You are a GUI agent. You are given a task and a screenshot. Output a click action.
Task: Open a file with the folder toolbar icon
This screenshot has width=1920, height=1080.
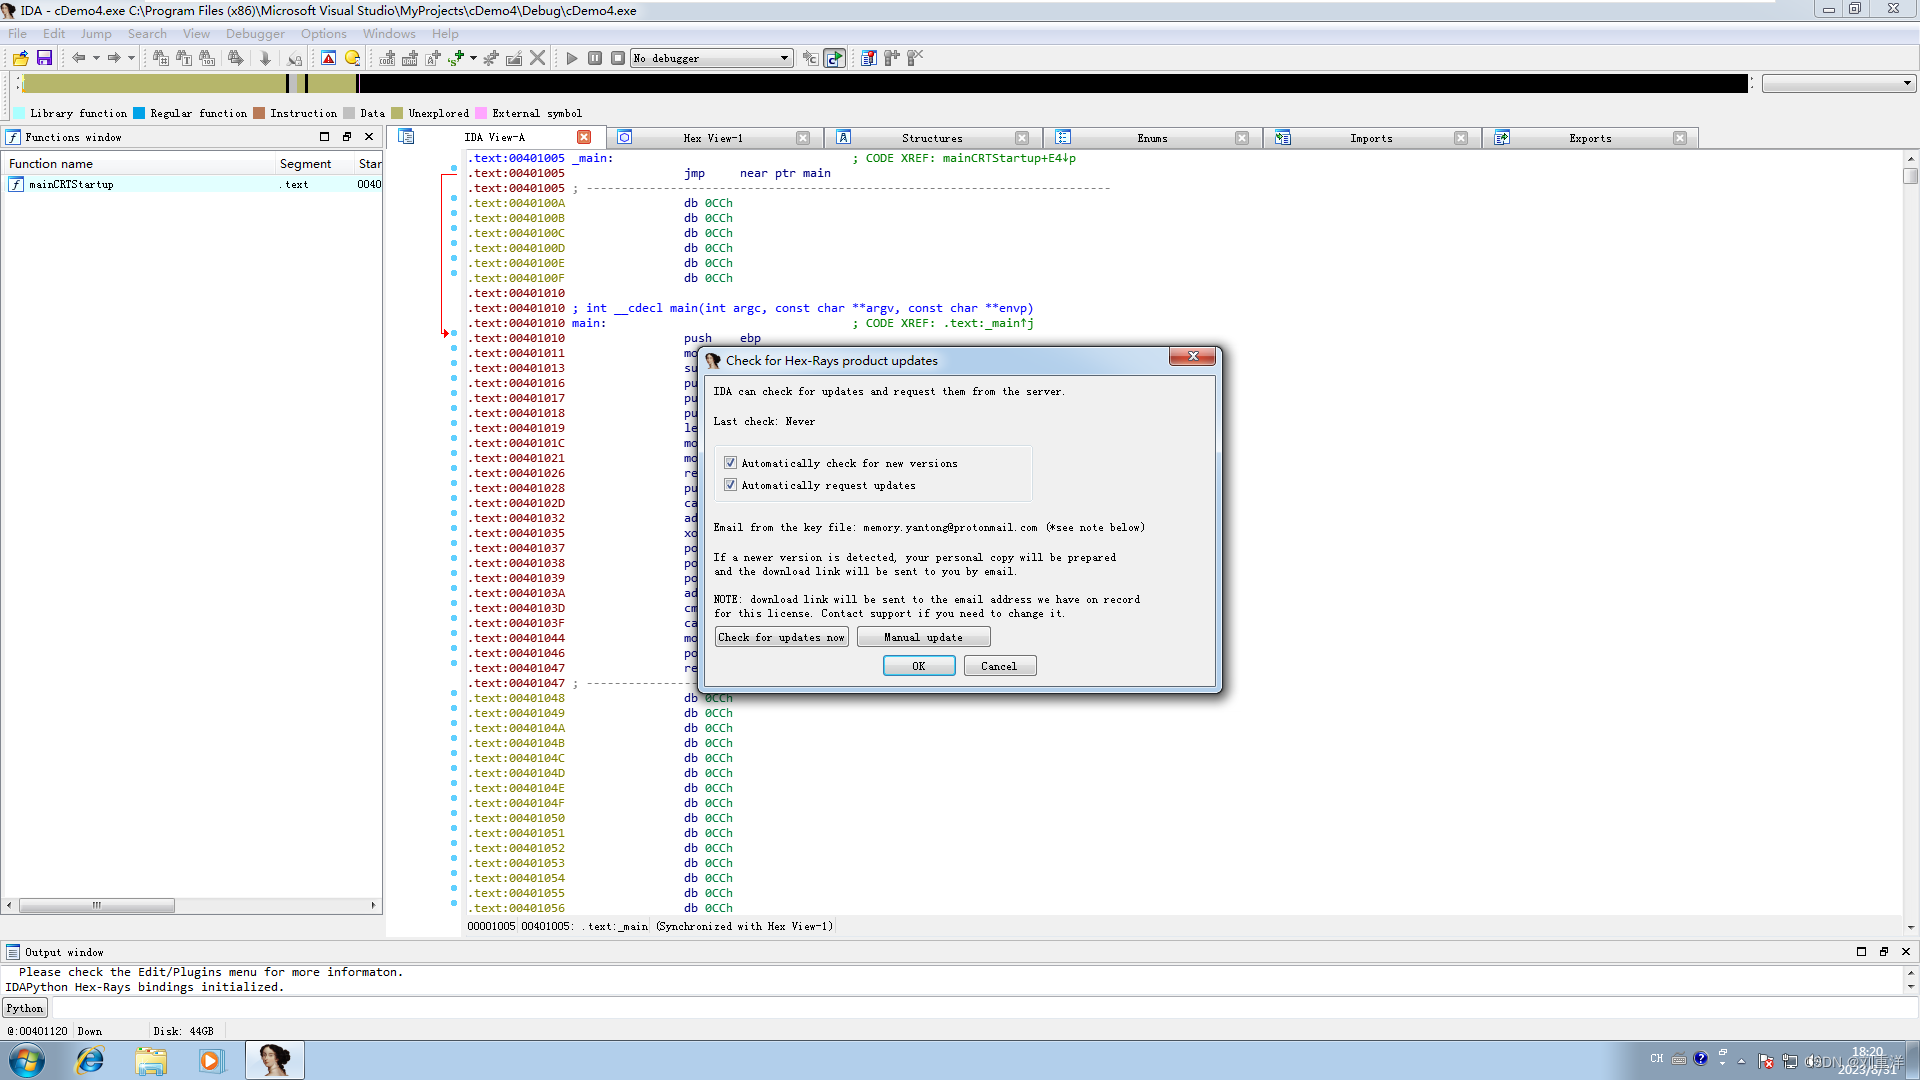[x=20, y=58]
